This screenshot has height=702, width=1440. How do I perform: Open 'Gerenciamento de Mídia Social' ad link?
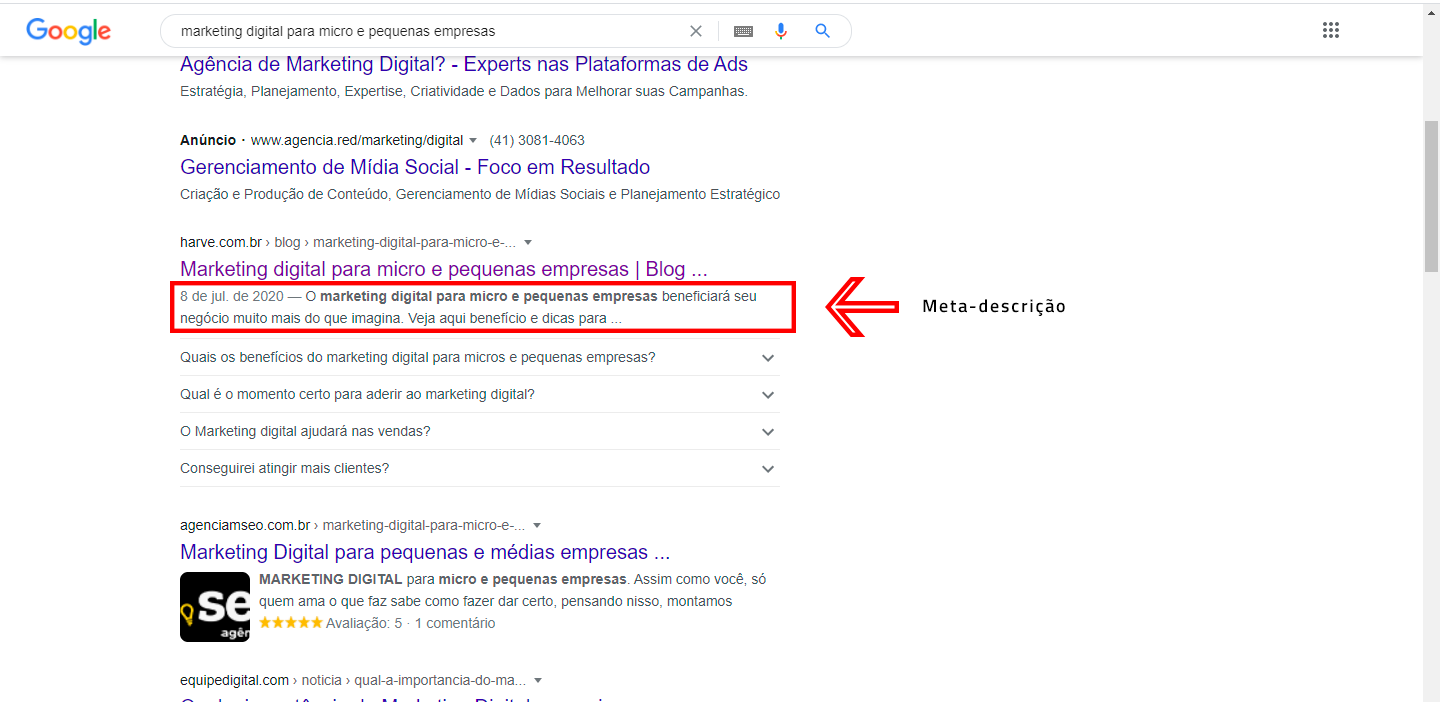(414, 167)
